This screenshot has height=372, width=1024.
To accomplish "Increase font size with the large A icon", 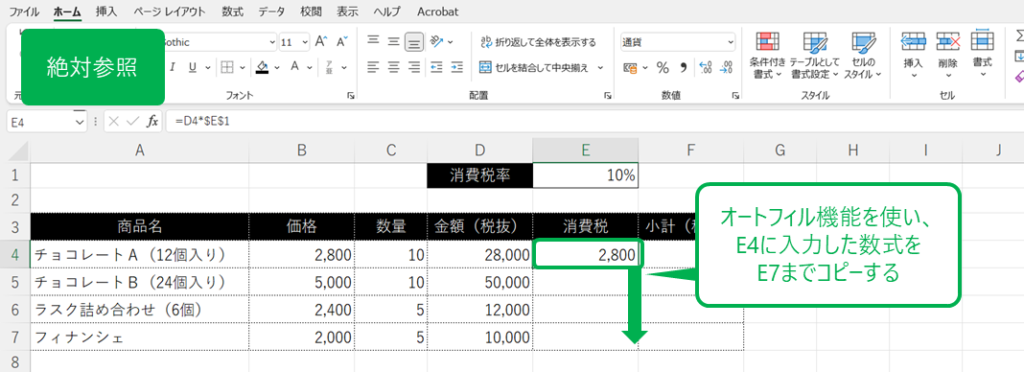I will pos(320,42).
